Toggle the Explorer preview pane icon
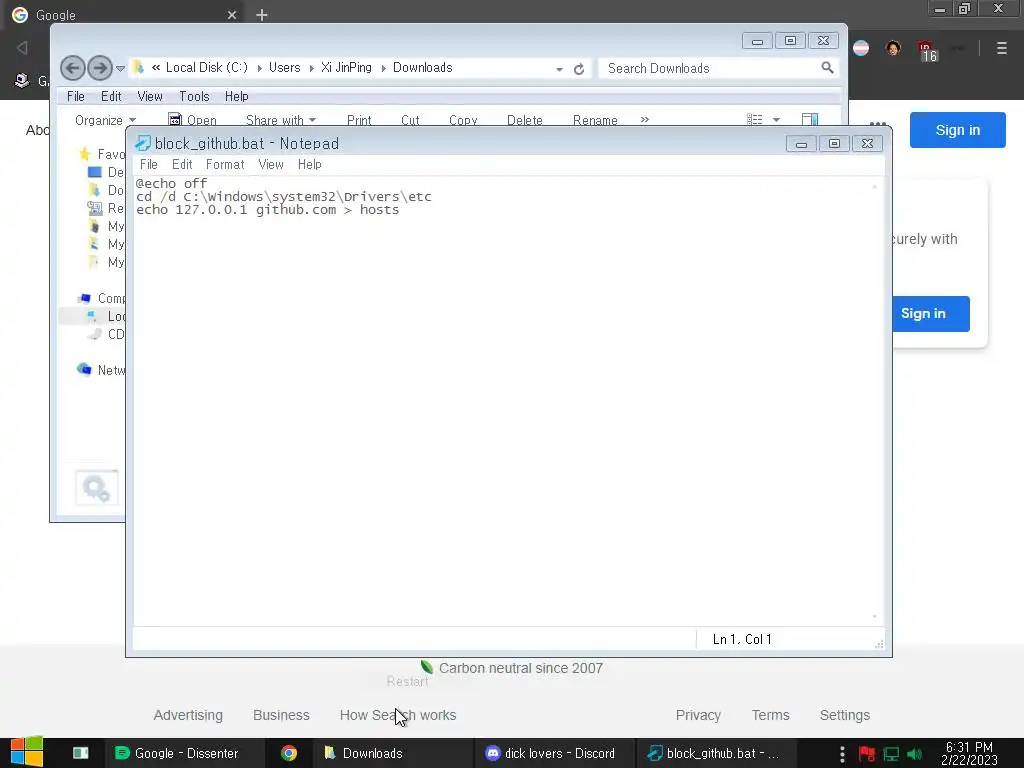This screenshot has height=768, width=1024. click(810, 120)
